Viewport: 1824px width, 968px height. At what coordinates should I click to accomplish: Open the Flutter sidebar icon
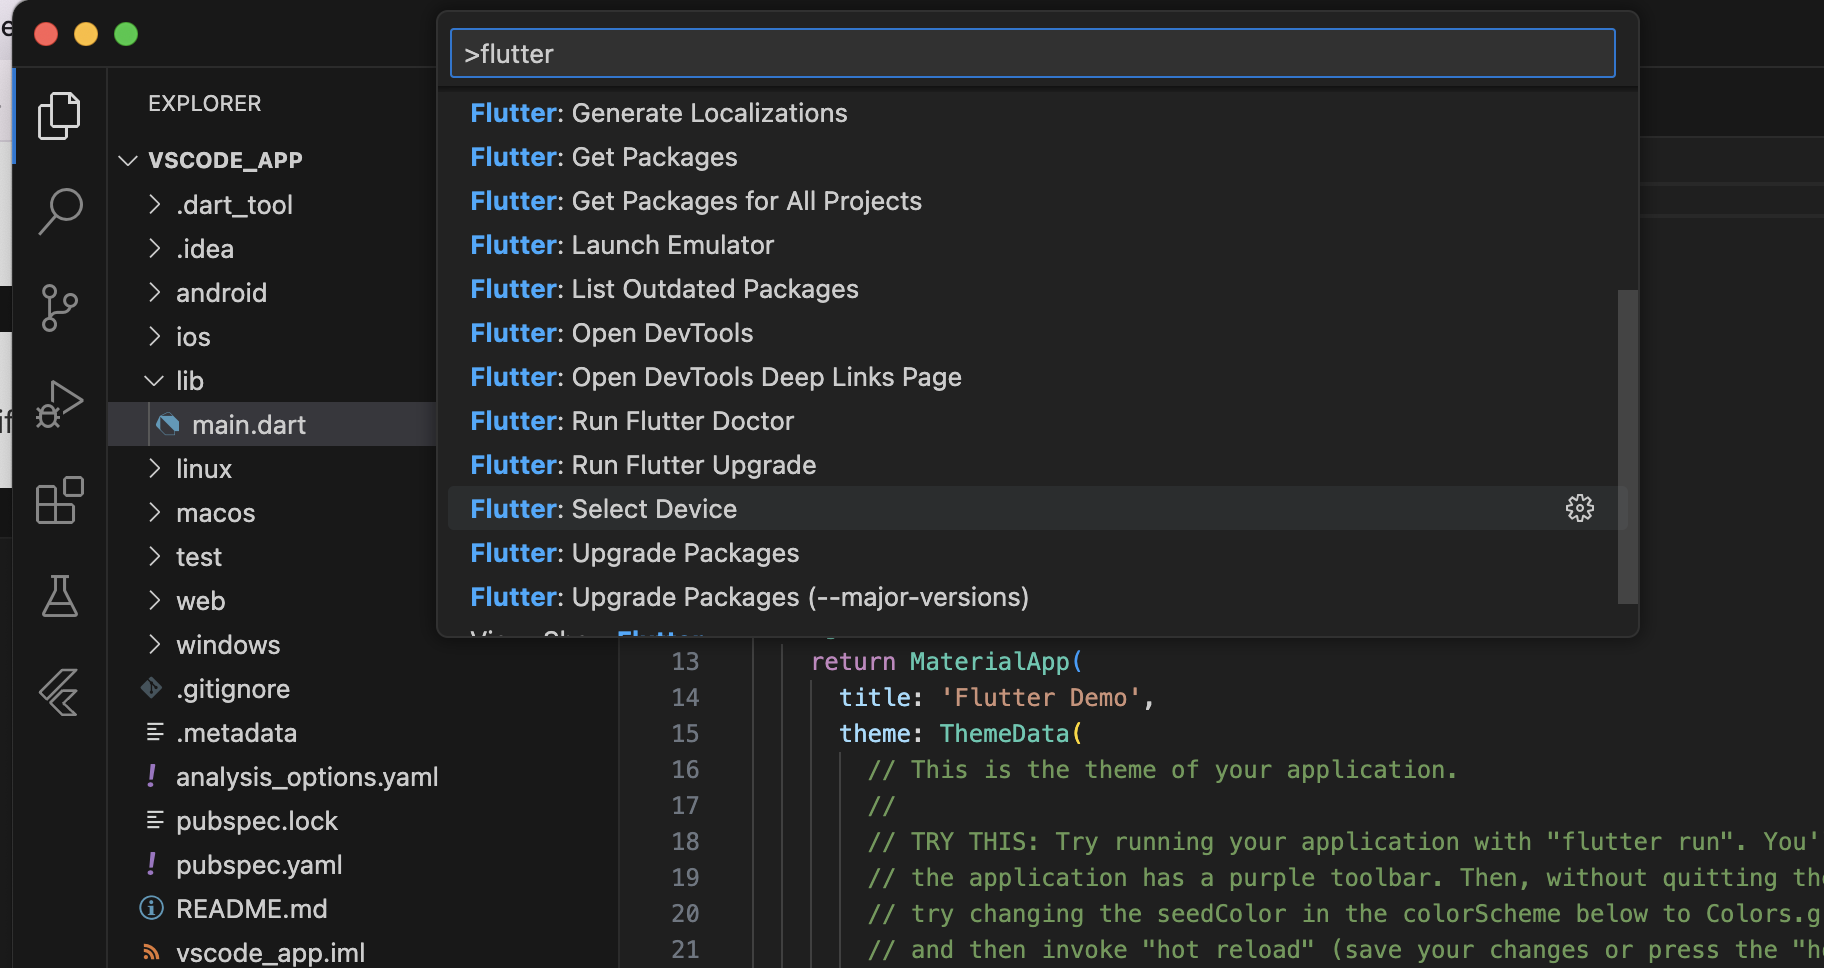pyautogui.click(x=59, y=692)
